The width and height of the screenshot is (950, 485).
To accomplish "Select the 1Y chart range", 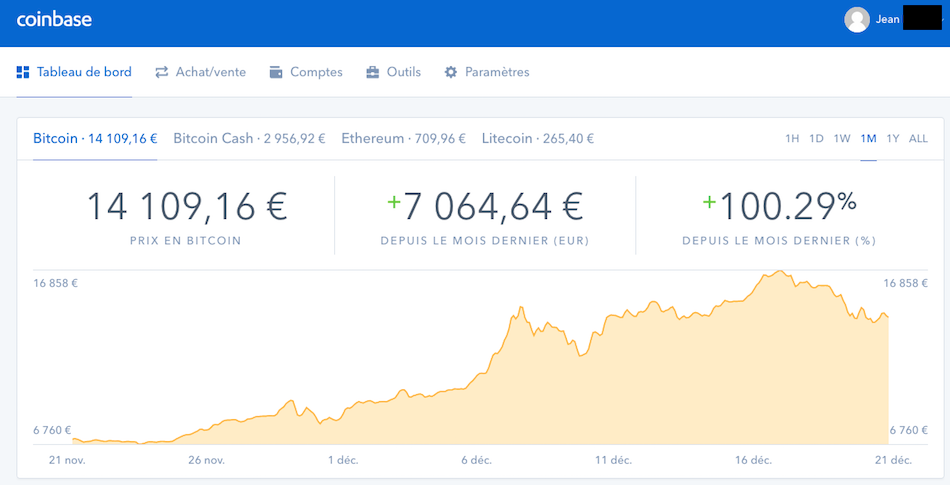I will tap(892, 139).
